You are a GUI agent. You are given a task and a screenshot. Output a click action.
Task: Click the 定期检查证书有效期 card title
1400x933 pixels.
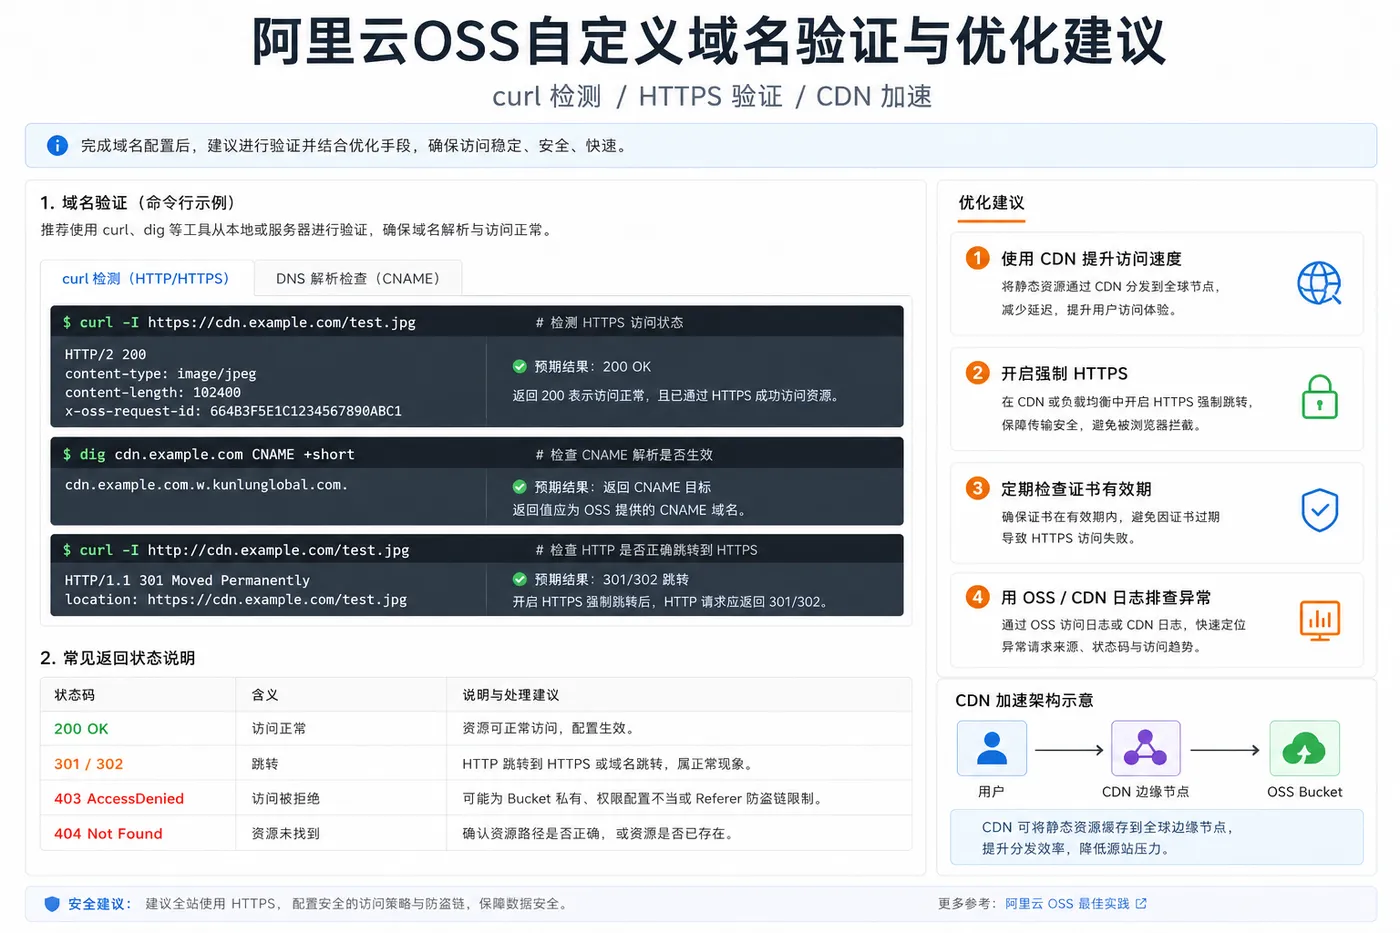point(1076,489)
